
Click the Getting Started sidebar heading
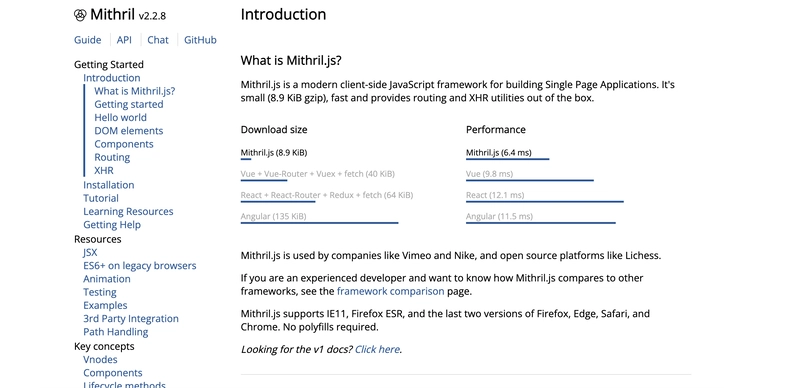pyautogui.click(x=109, y=64)
